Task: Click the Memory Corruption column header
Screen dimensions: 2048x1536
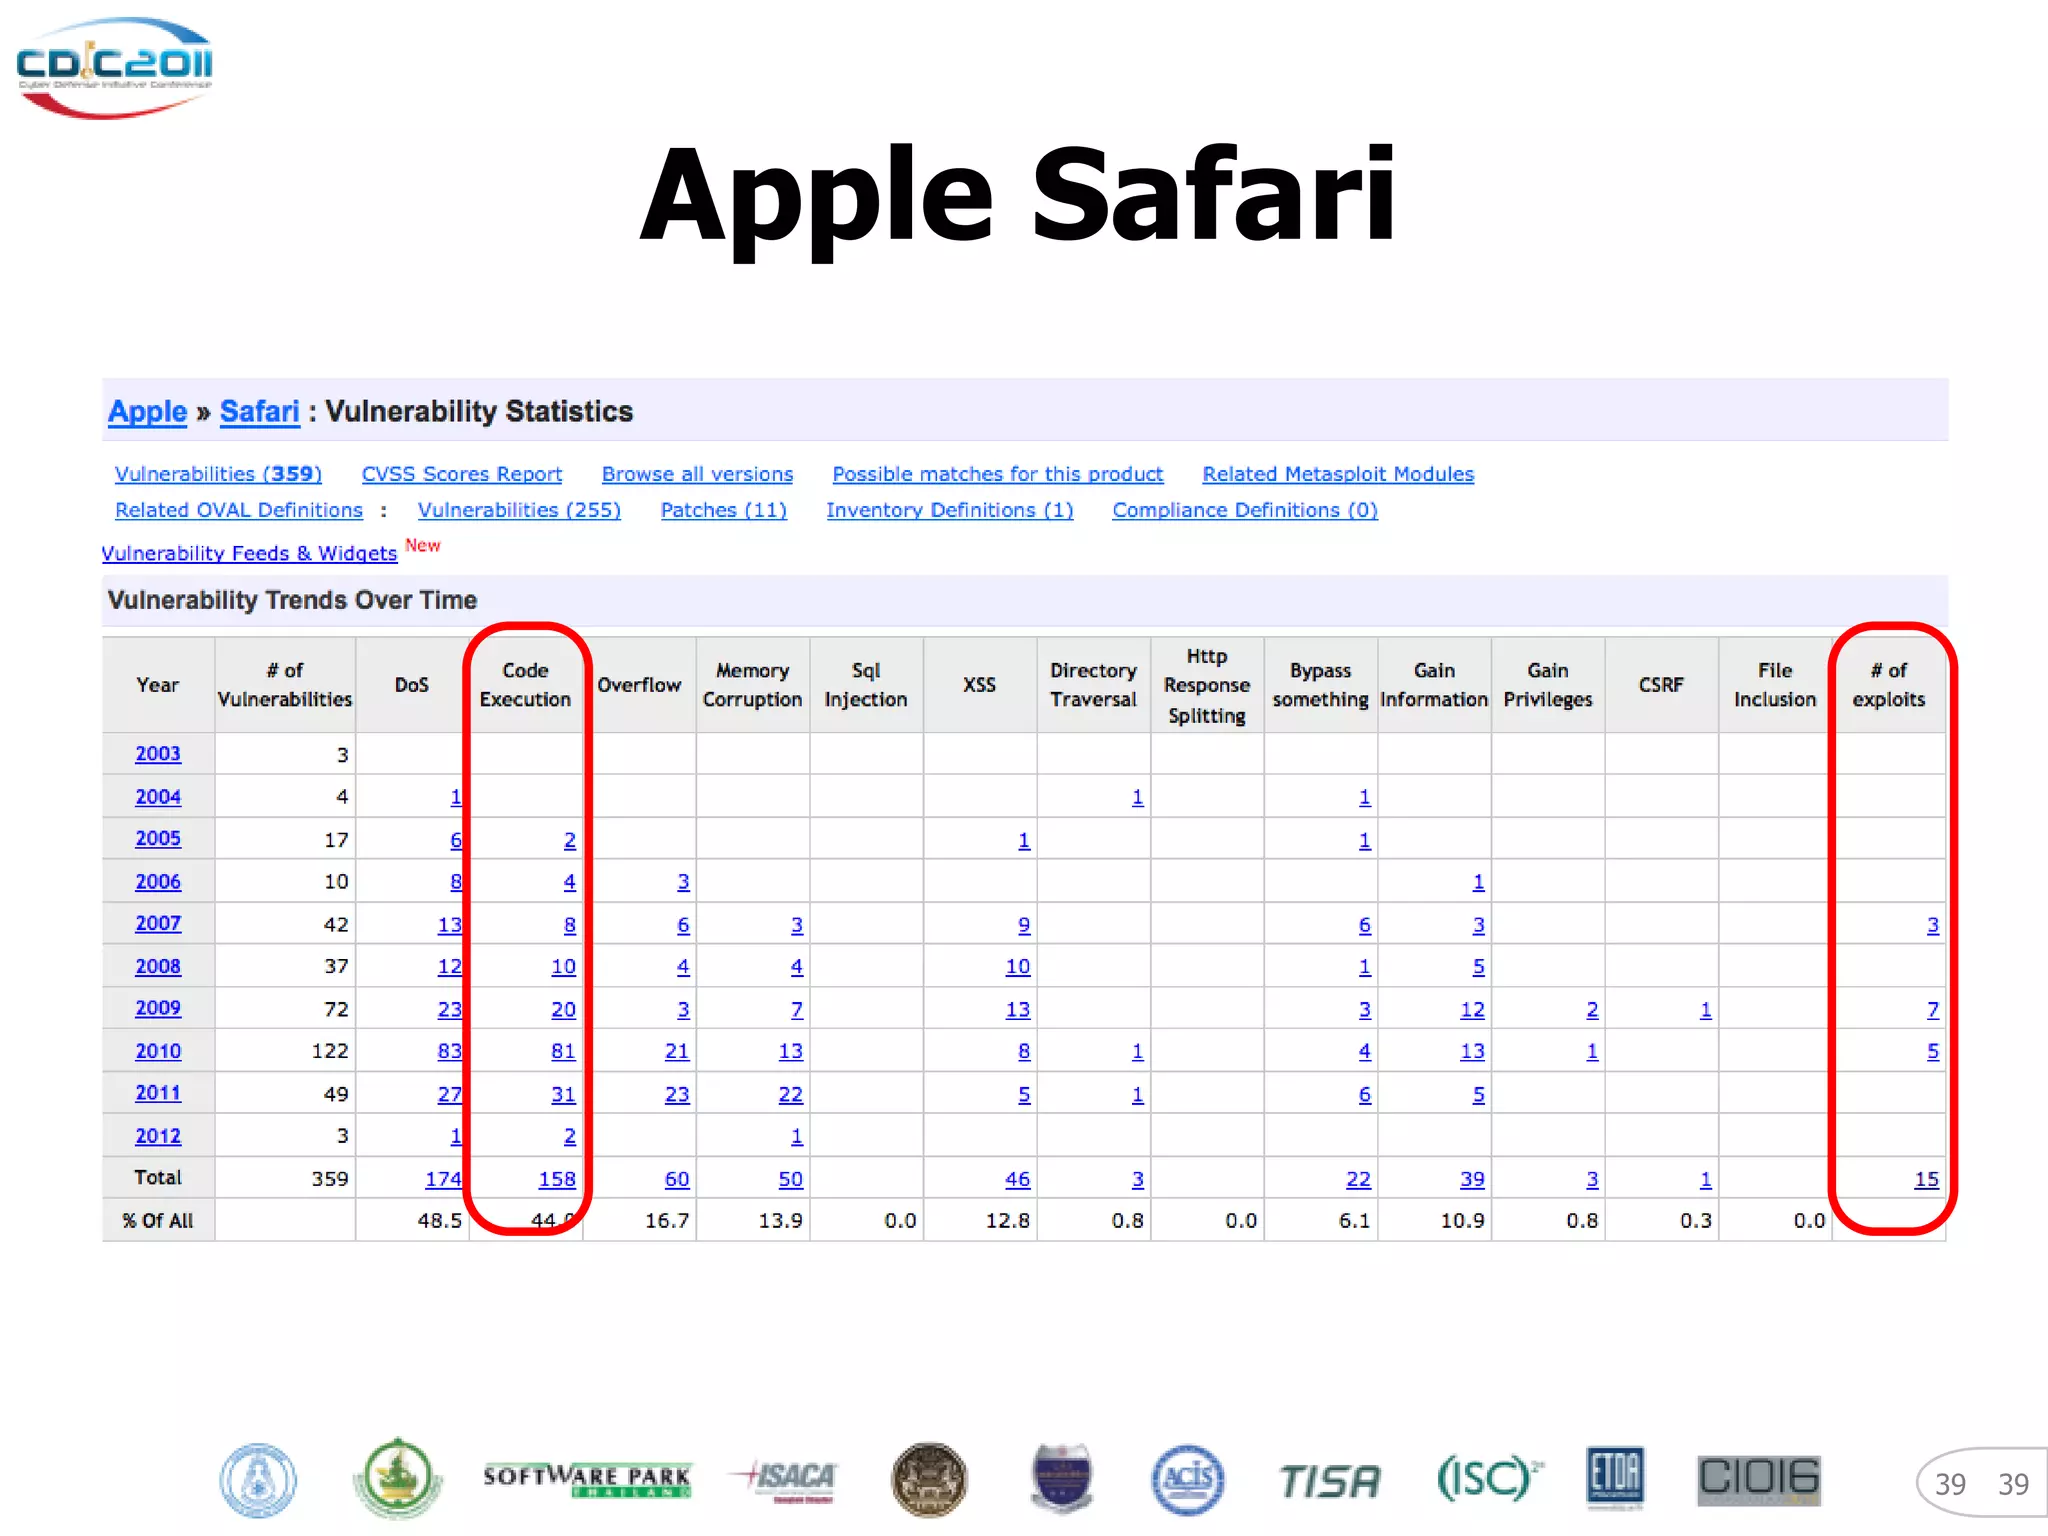Action: point(752,685)
